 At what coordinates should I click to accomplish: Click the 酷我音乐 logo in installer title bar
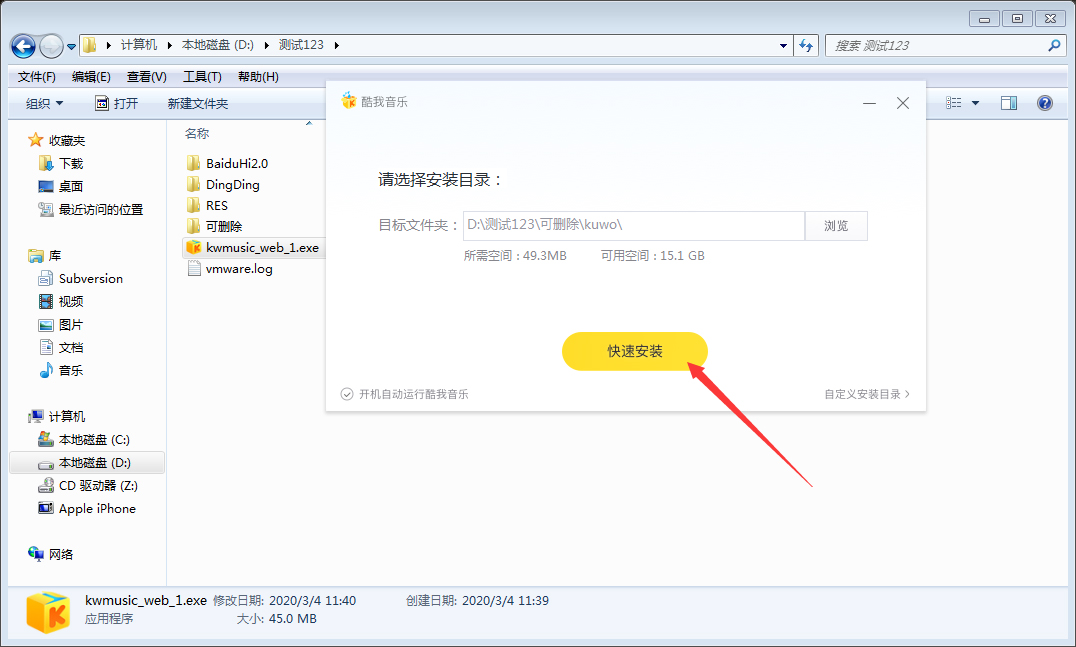coord(349,100)
